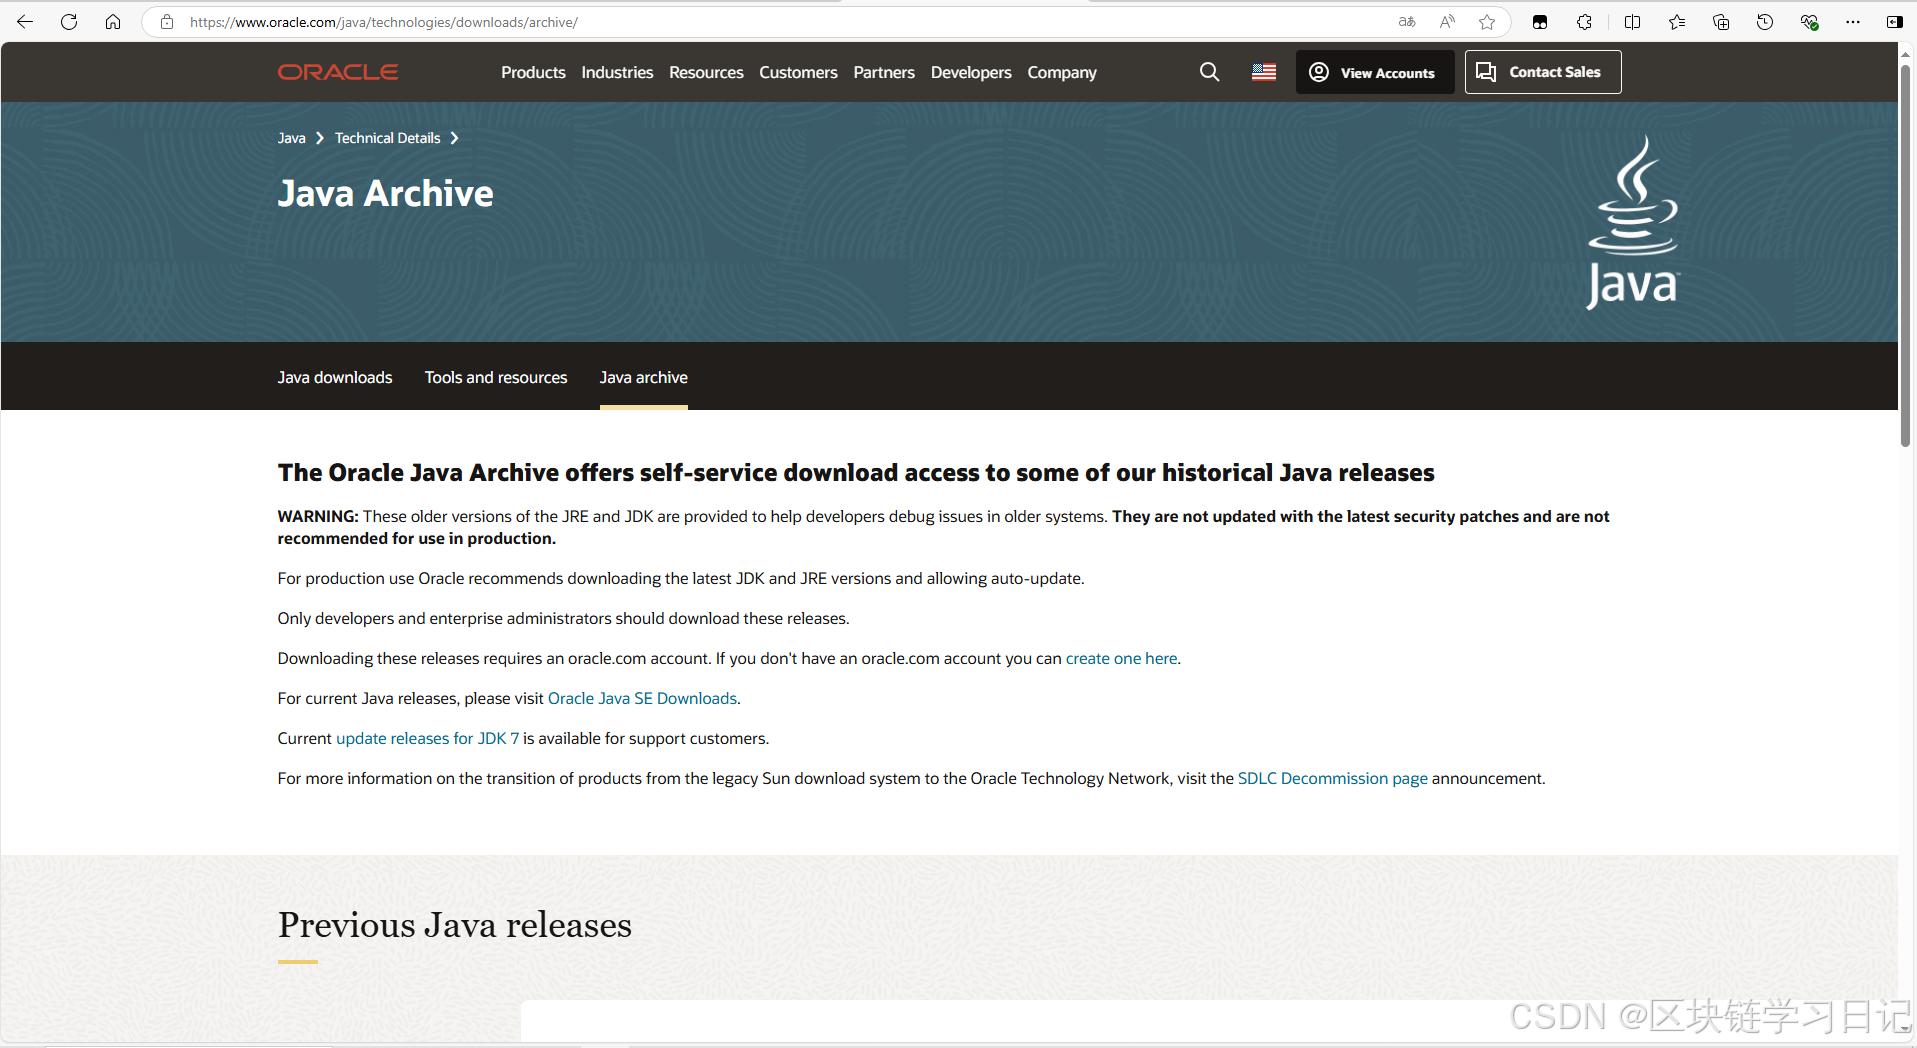This screenshot has width=1917, height=1048.
Task: Open the SDLC Decommission page link
Action: [x=1332, y=778]
